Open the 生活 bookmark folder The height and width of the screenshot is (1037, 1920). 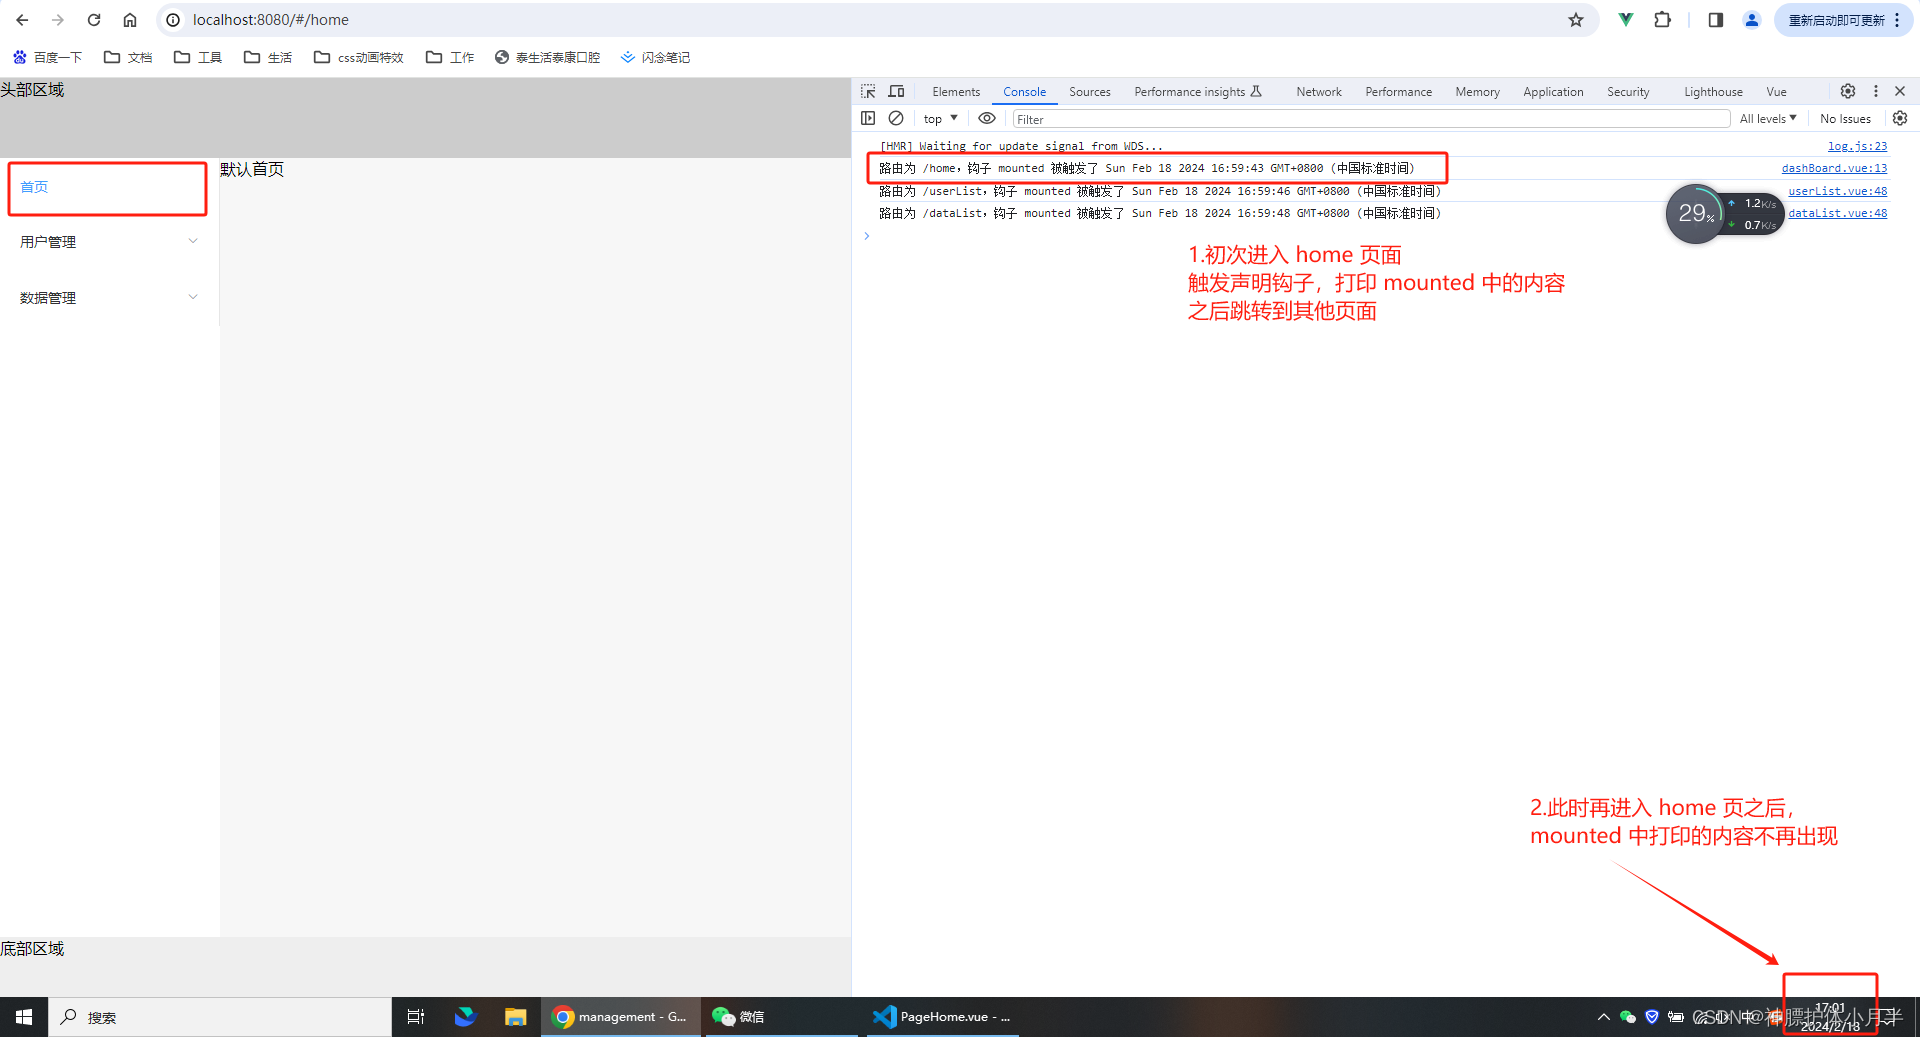268,57
